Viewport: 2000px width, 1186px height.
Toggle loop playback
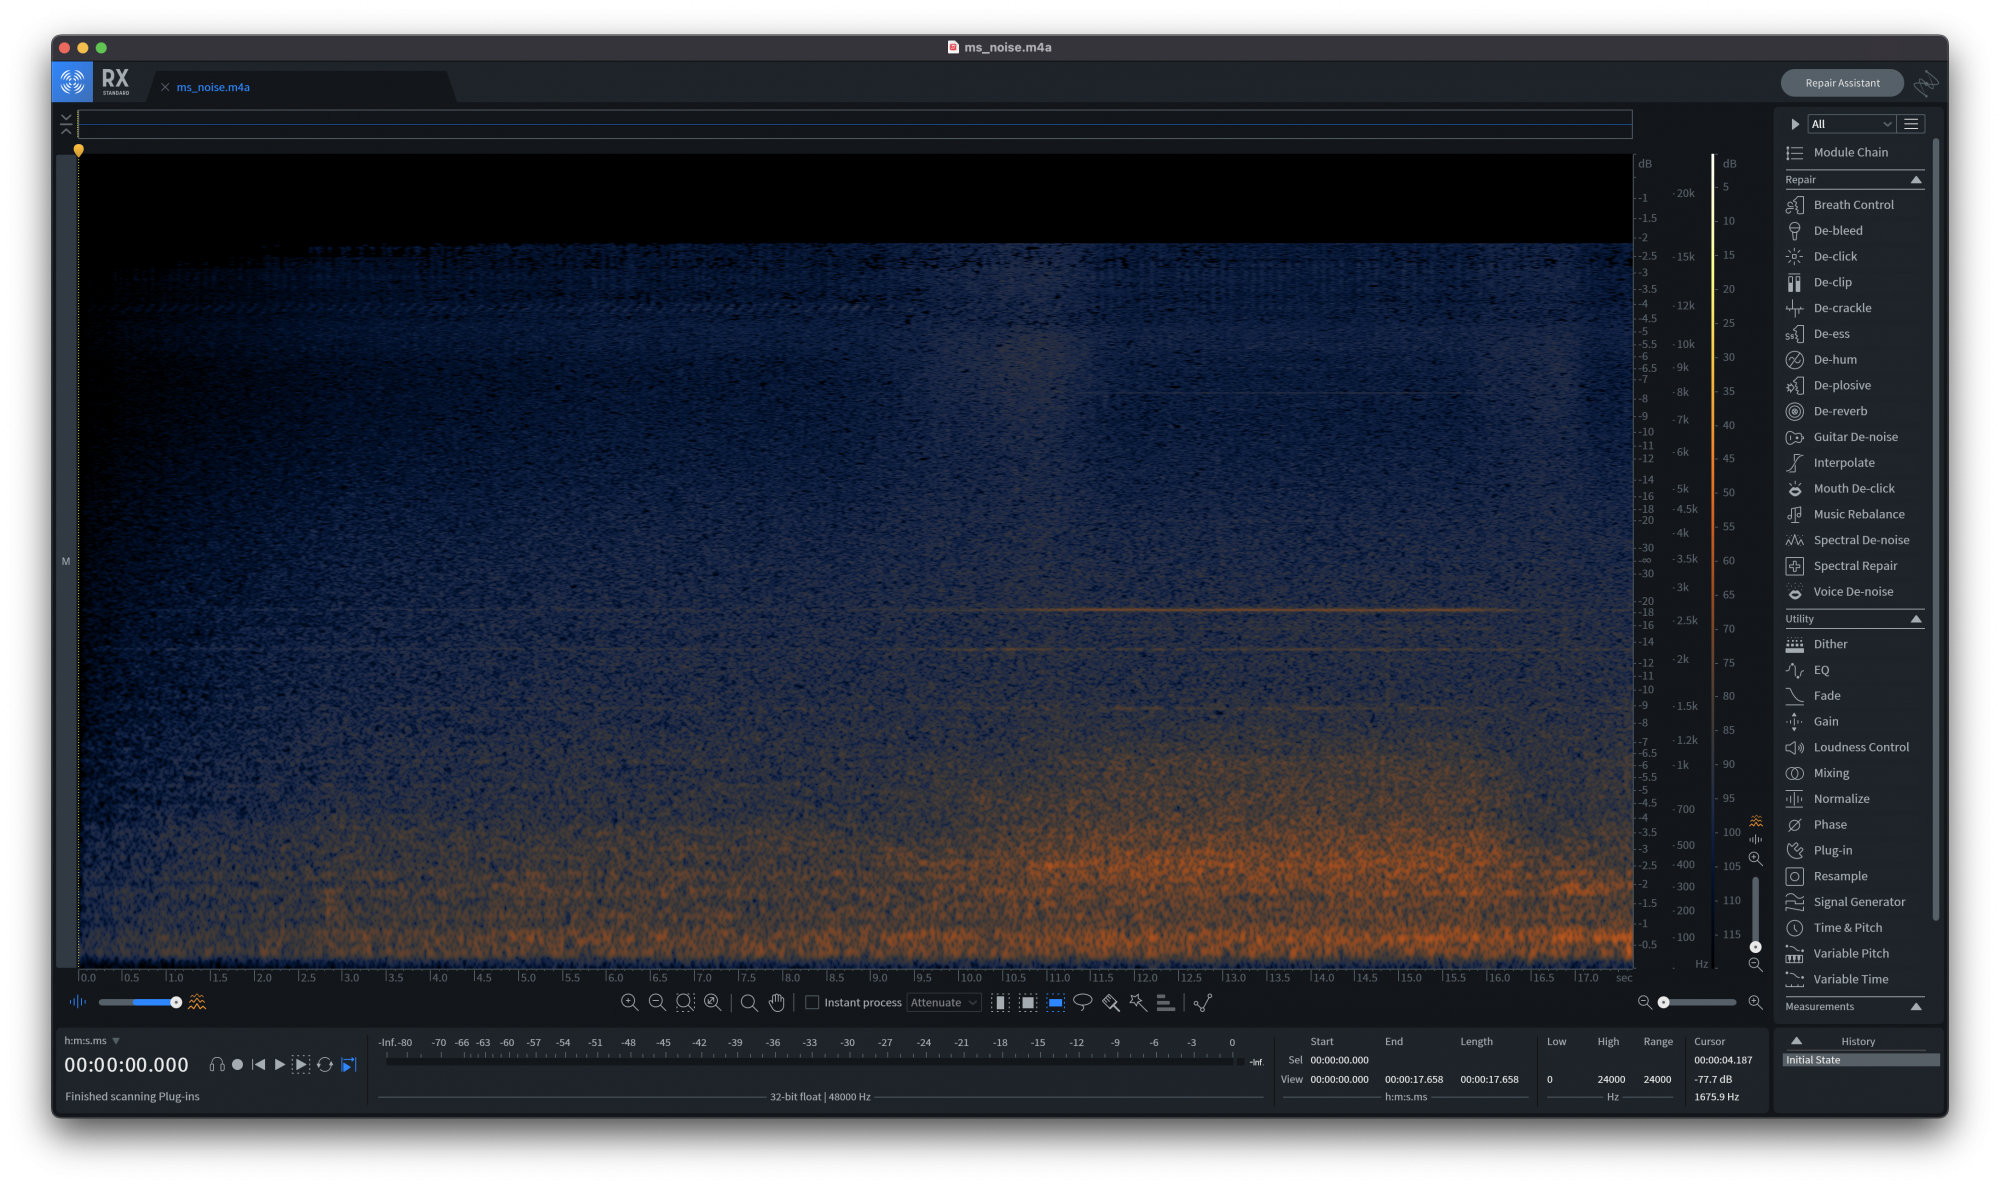325,1065
